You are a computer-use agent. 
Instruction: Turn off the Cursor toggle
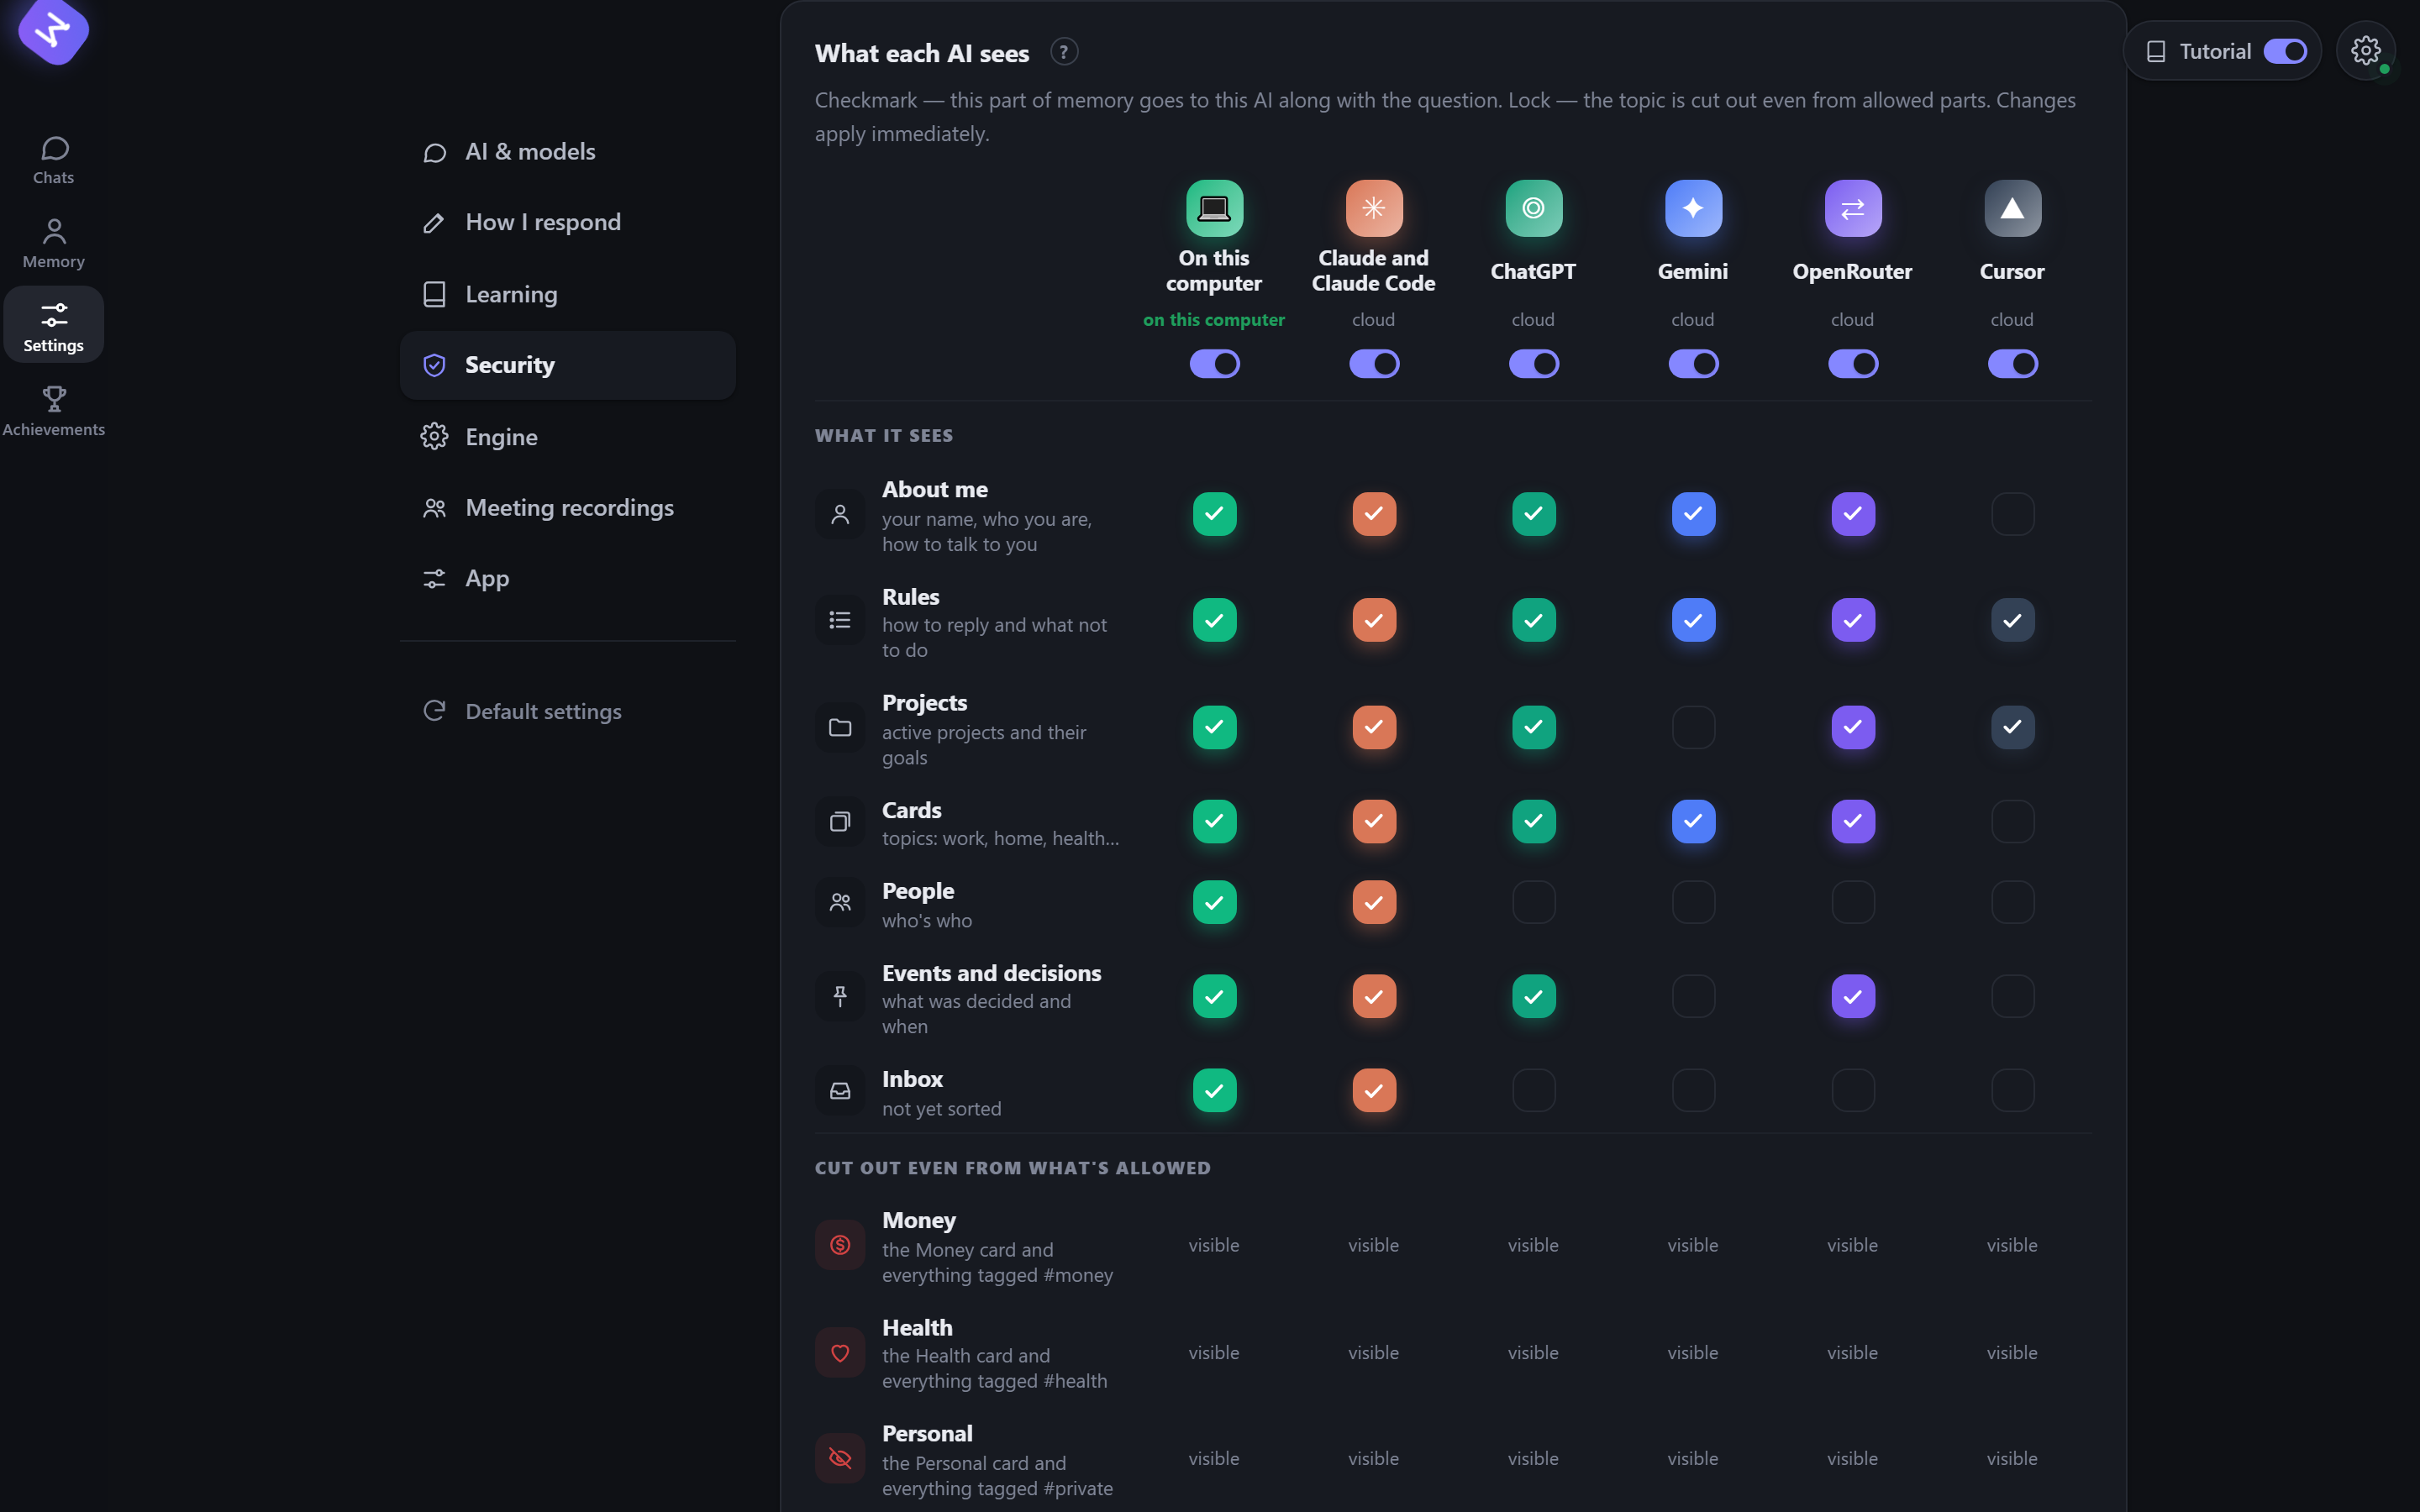(x=2012, y=364)
